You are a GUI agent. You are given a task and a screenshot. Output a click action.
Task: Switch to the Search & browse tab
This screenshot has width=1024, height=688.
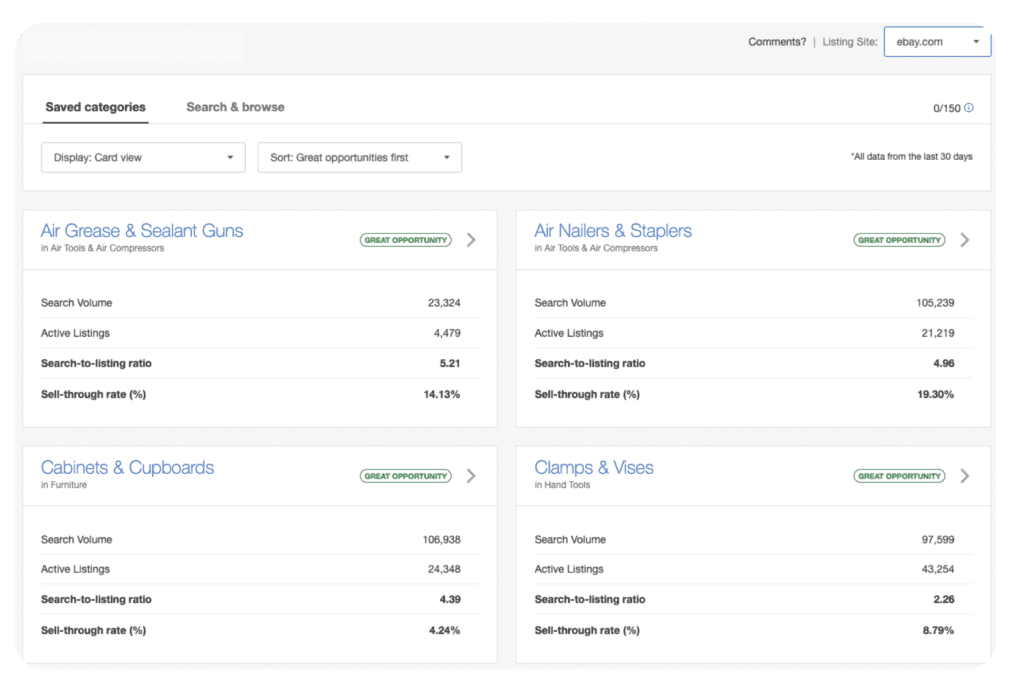point(235,106)
